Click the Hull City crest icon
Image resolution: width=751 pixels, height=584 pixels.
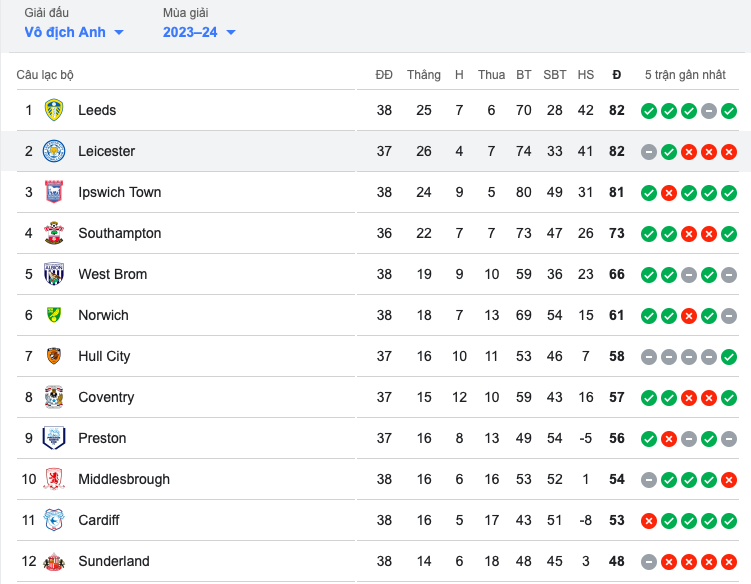(x=54, y=356)
